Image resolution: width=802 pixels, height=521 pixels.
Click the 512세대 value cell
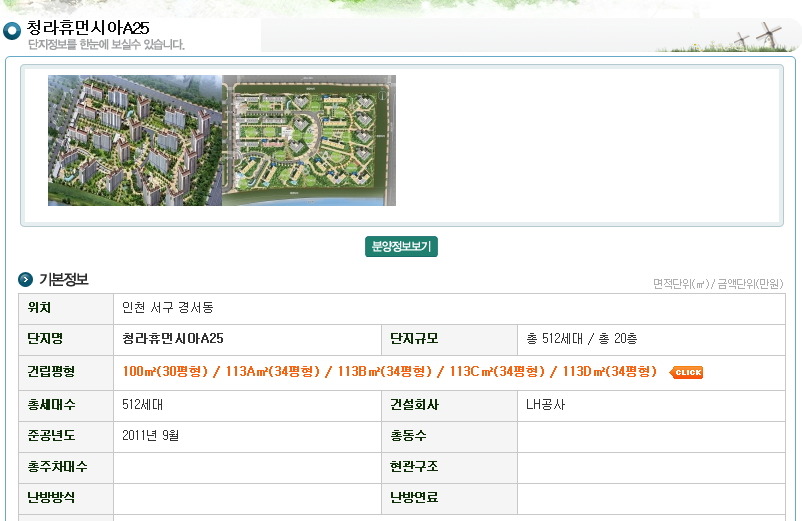tap(248, 406)
